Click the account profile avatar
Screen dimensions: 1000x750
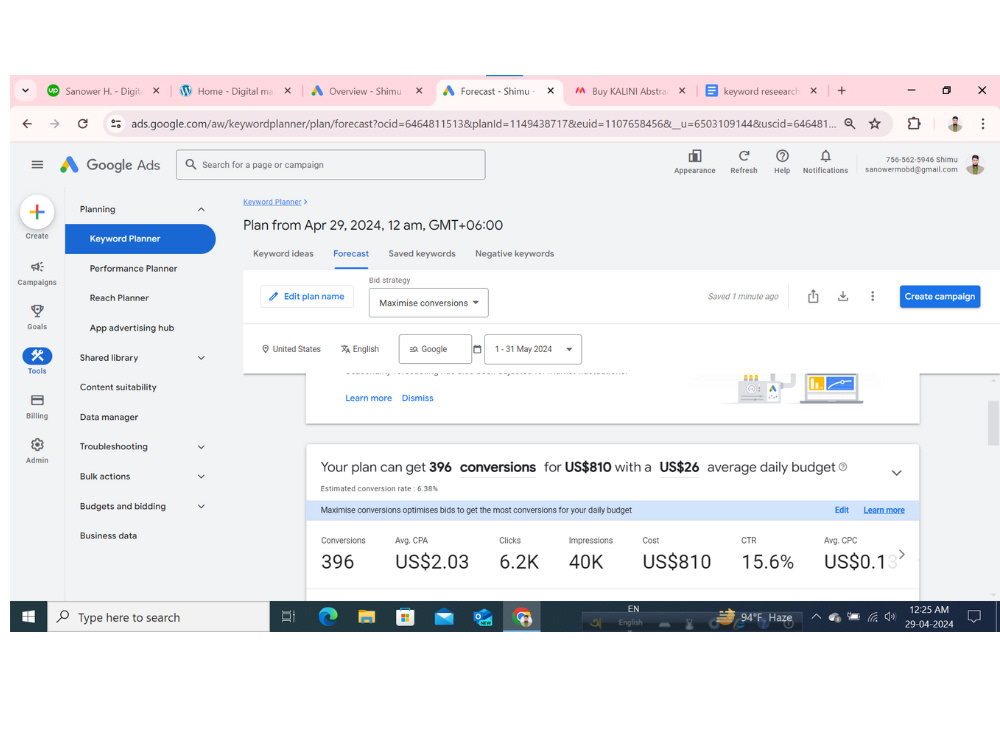(975, 165)
